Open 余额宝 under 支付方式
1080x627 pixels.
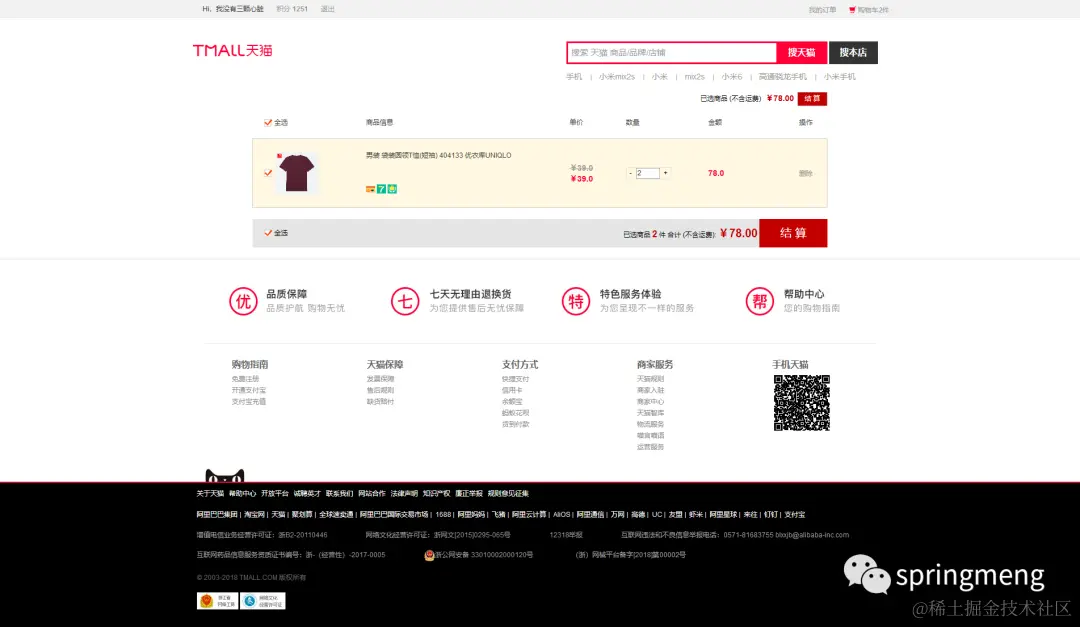click(512, 402)
